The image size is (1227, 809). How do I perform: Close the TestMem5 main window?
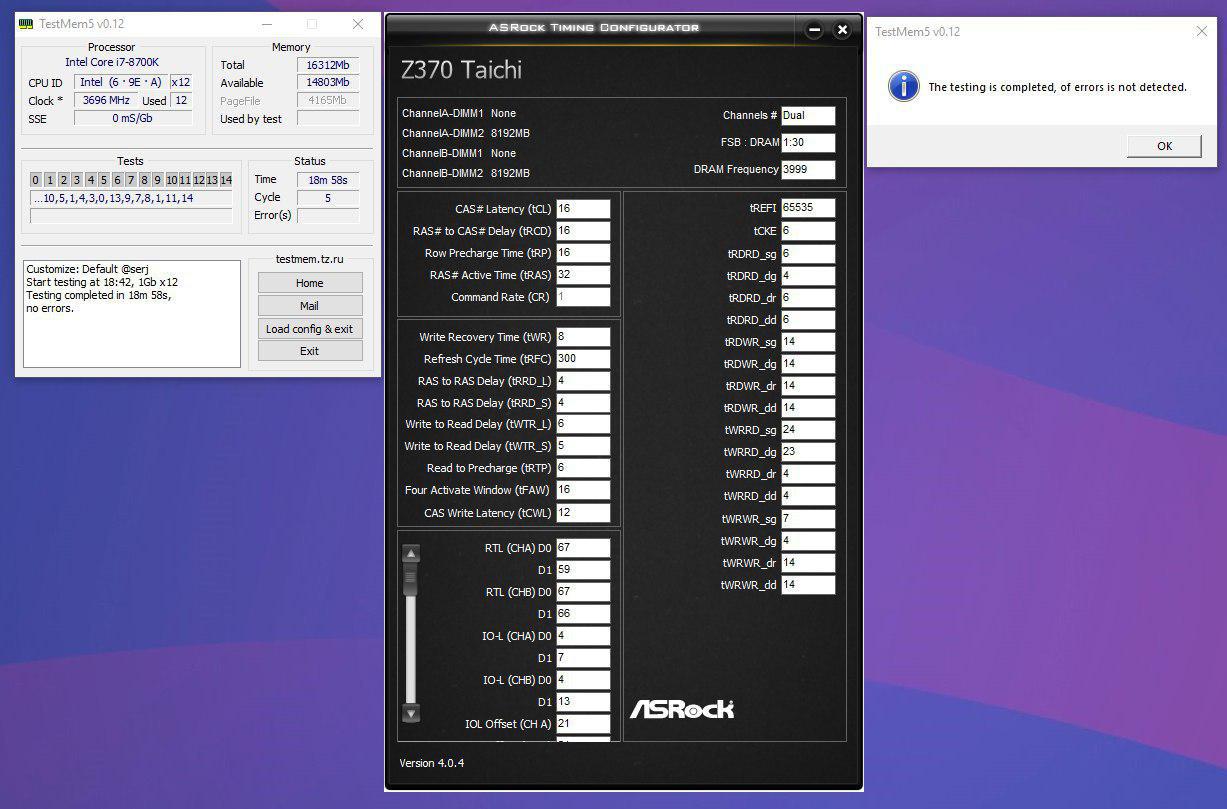click(358, 24)
